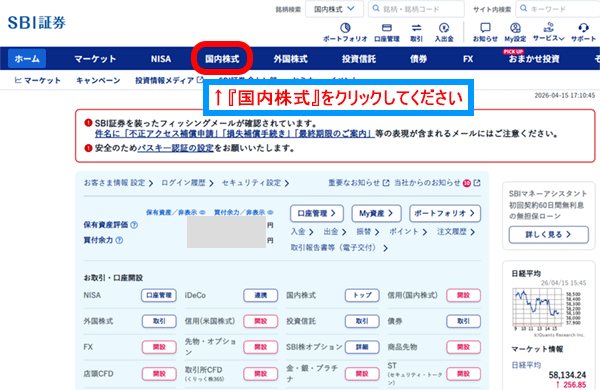Click 開設 for 信用(国内株式)
Viewport: 600px width, 390px height.
click(x=463, y=295)
